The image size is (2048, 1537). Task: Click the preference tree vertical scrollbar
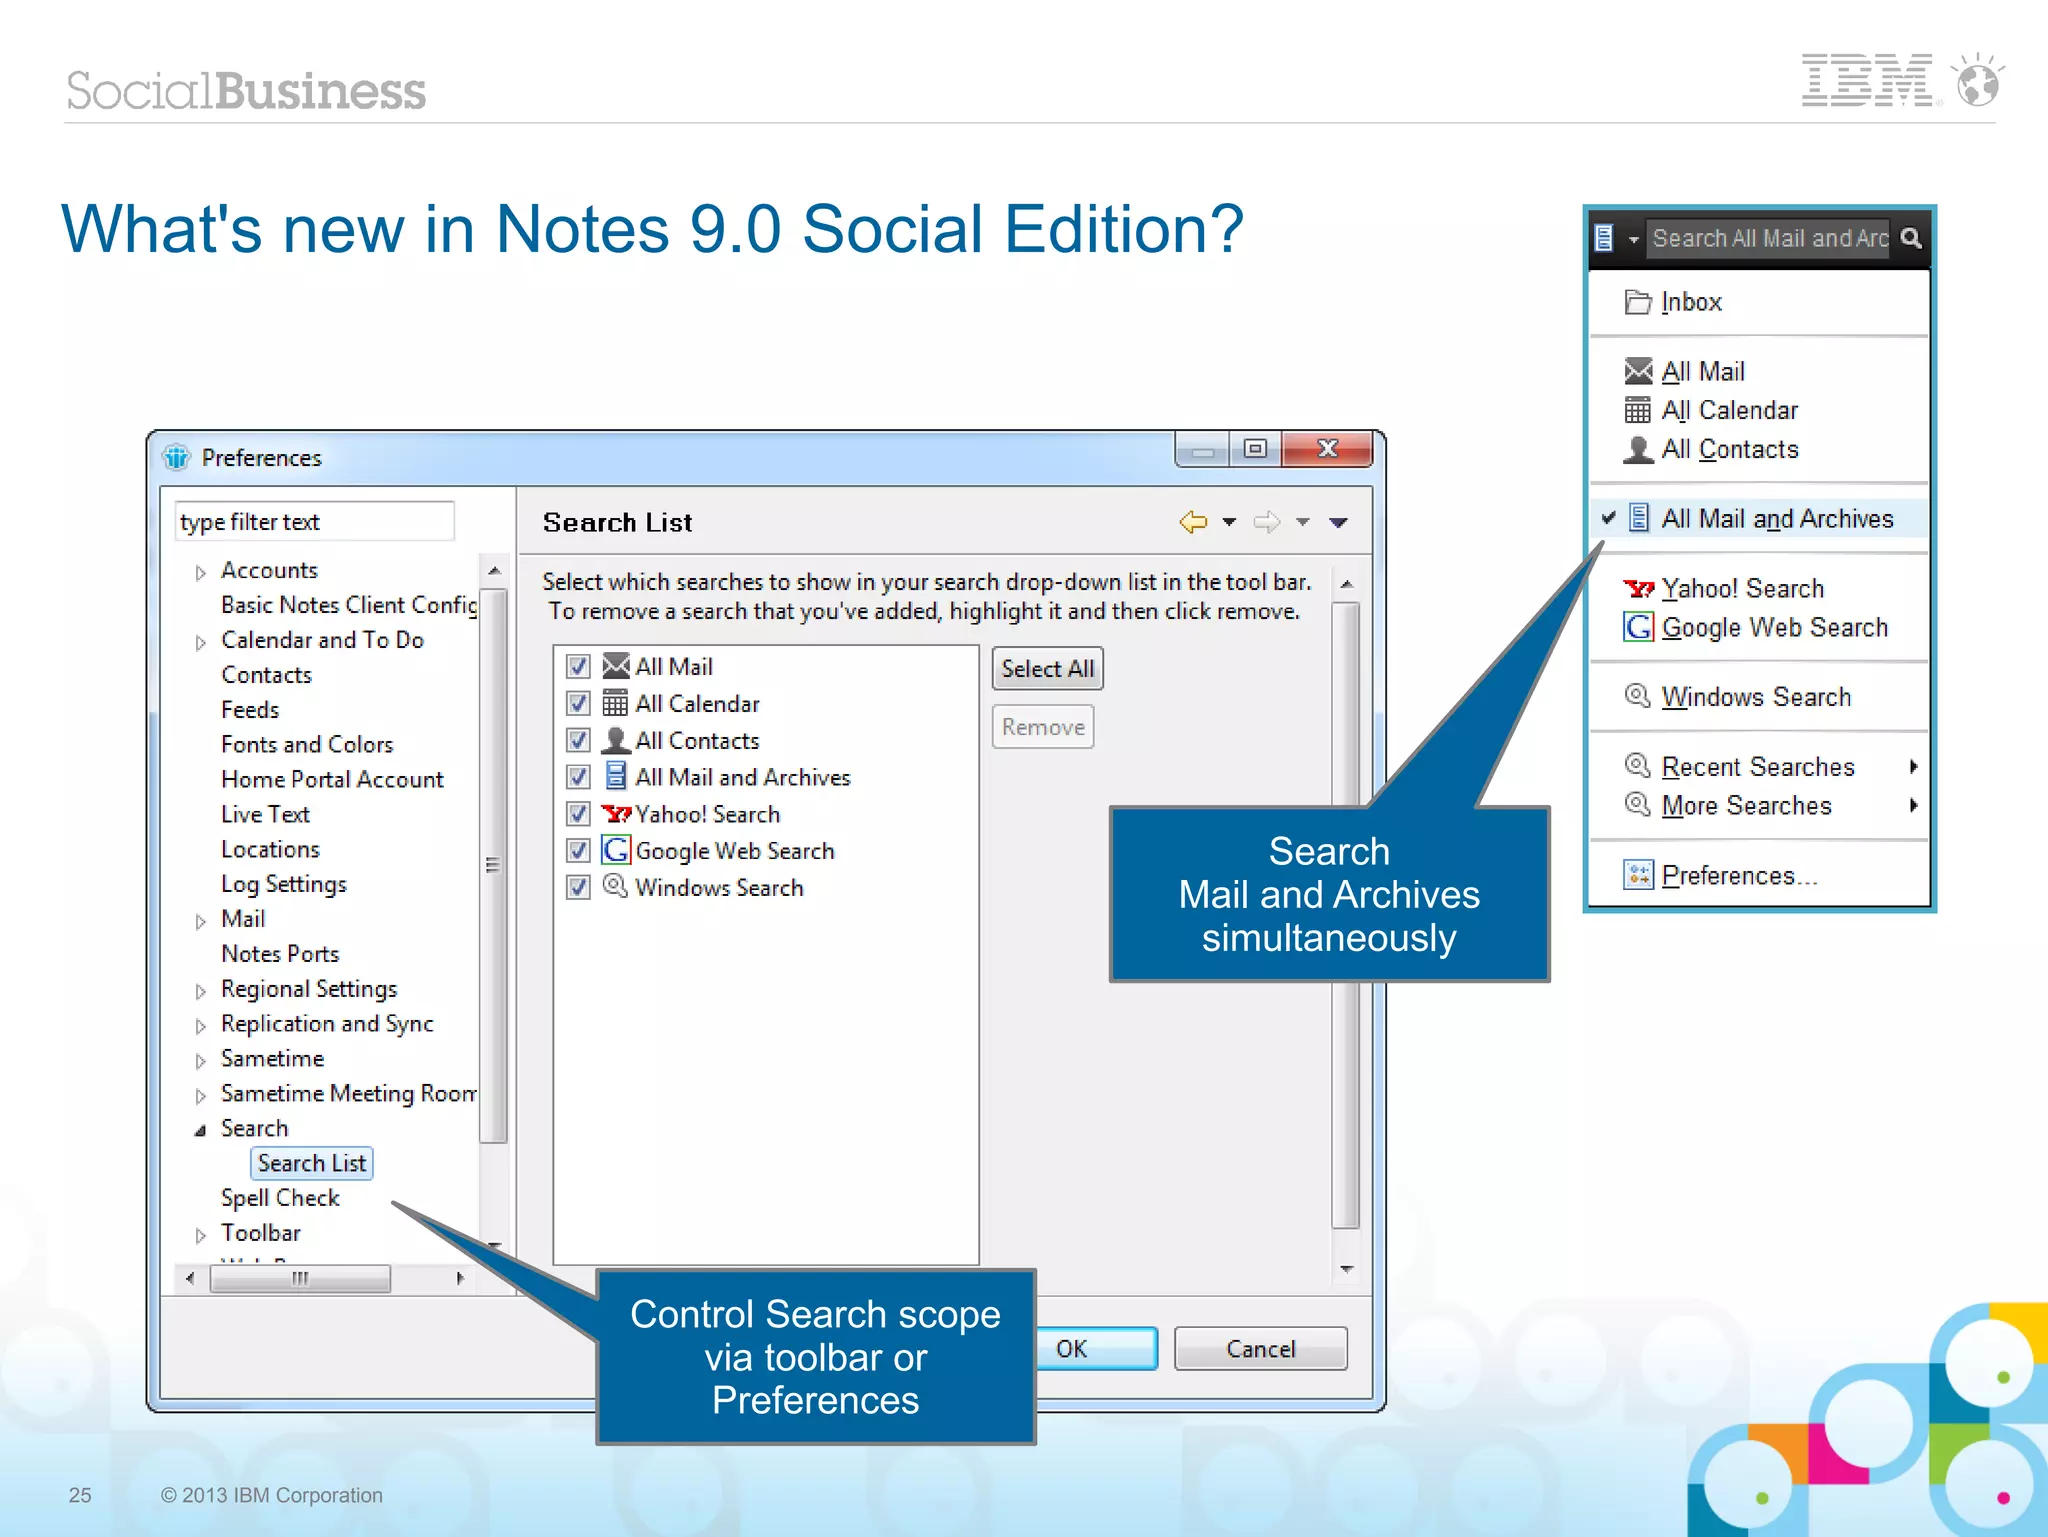[493, 864]
